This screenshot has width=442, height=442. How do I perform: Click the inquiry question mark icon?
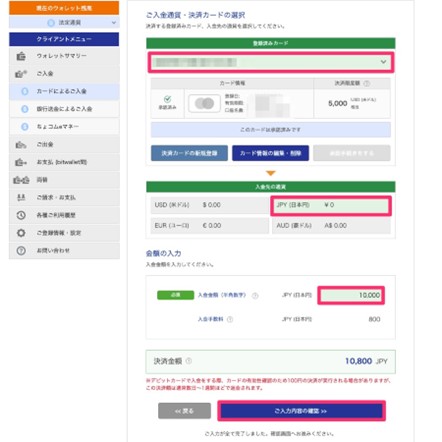(x=21, y=251)
